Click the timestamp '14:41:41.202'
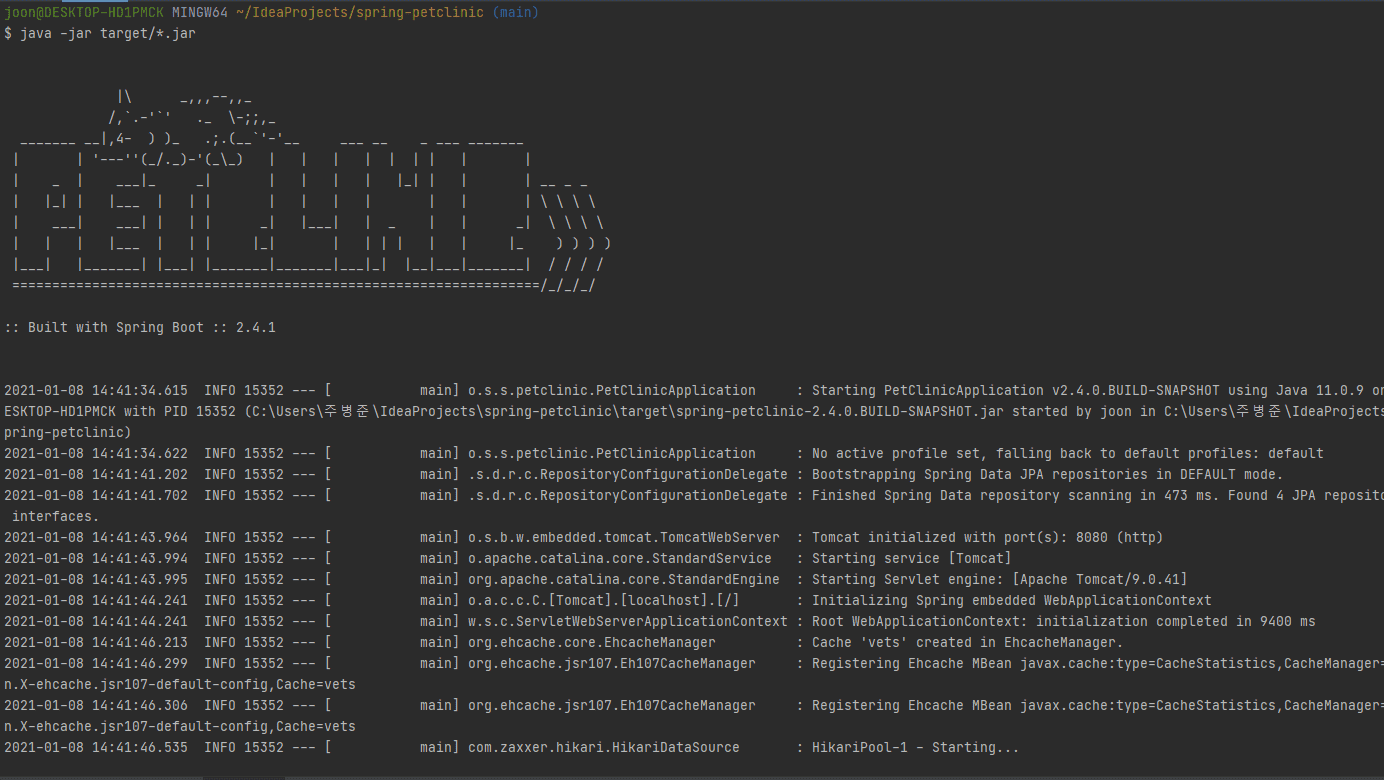This screenshot has height=780, width=1384. (140, 475)
